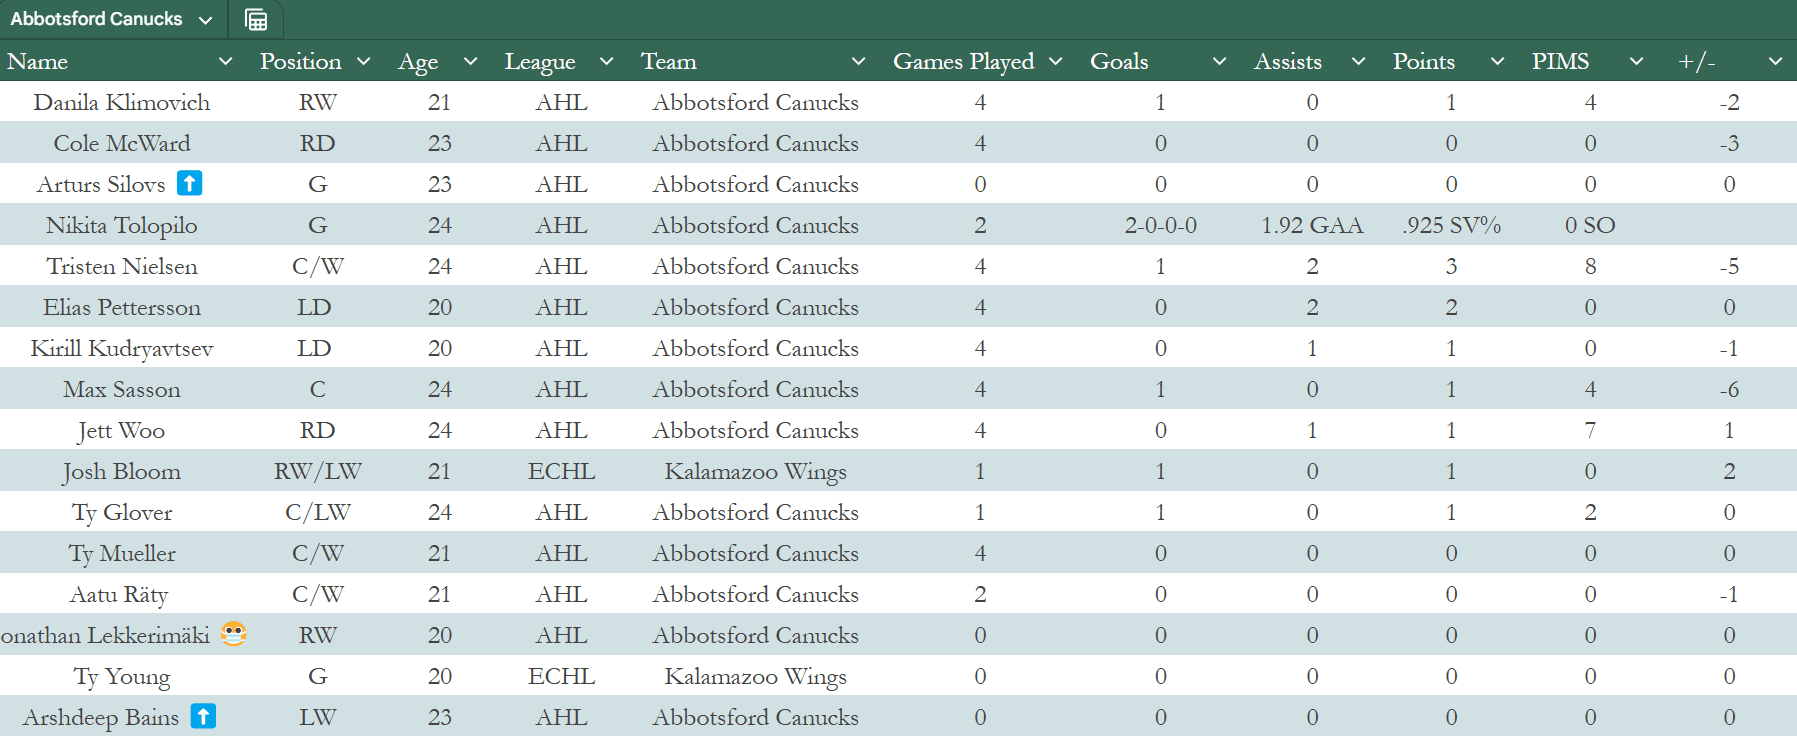Expand the Points column filter arrow

[1497, 62]
